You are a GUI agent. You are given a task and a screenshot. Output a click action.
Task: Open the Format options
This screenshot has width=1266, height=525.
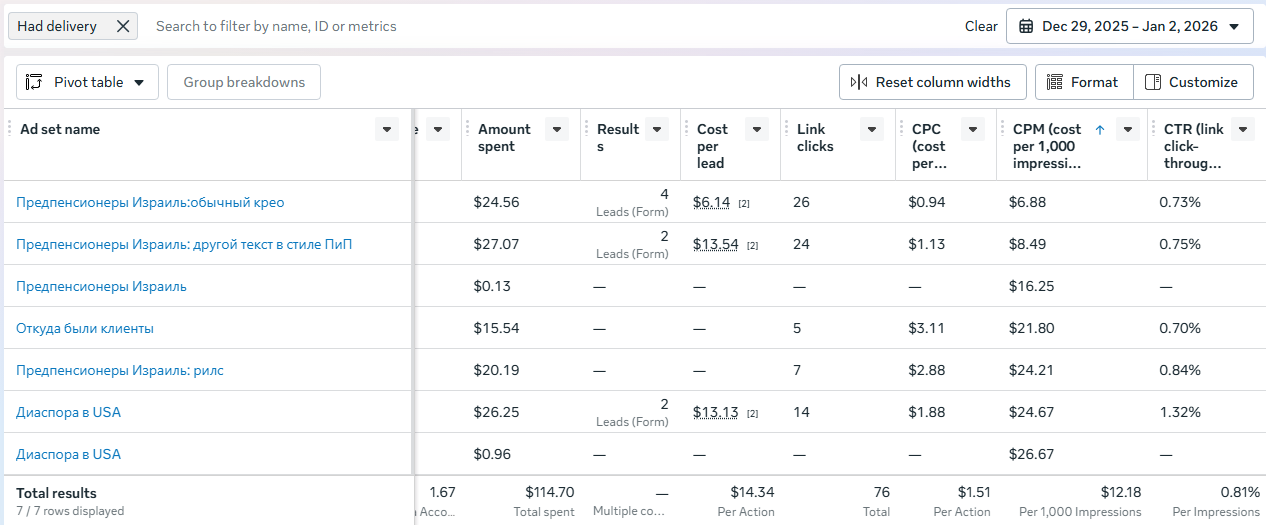[x=1084, y=82]
